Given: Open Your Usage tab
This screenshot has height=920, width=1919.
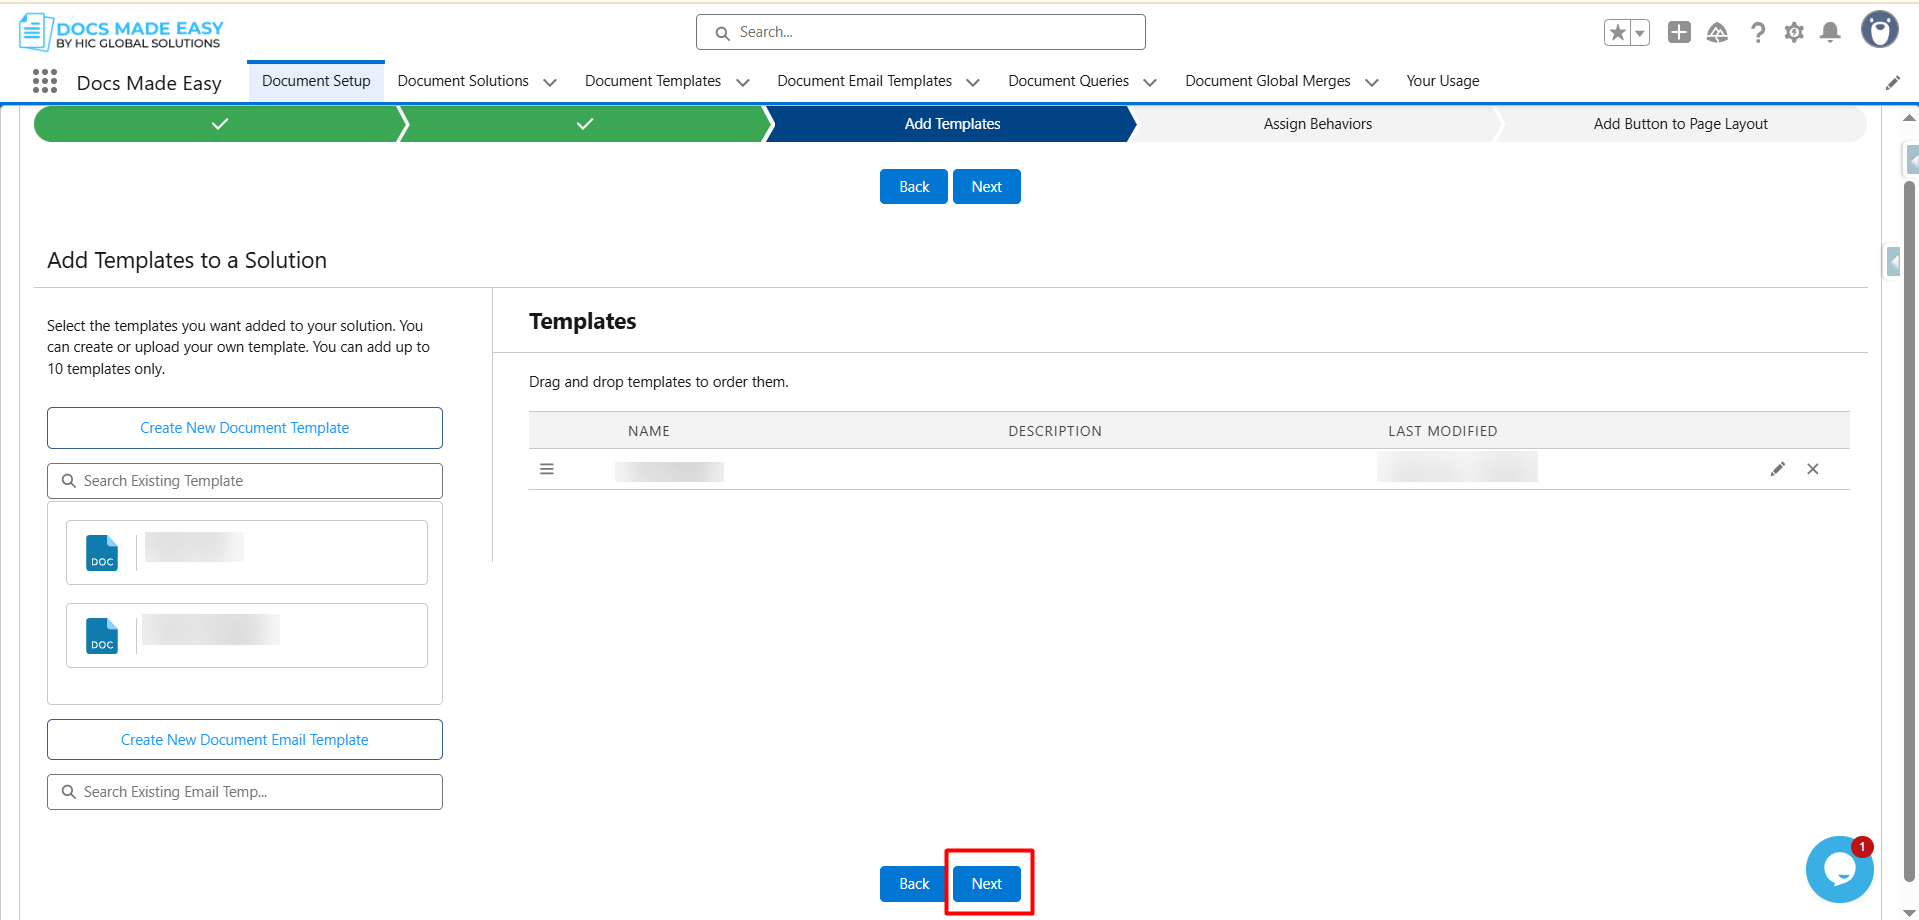Looking at the screenshot, I should pos(1443,81).
